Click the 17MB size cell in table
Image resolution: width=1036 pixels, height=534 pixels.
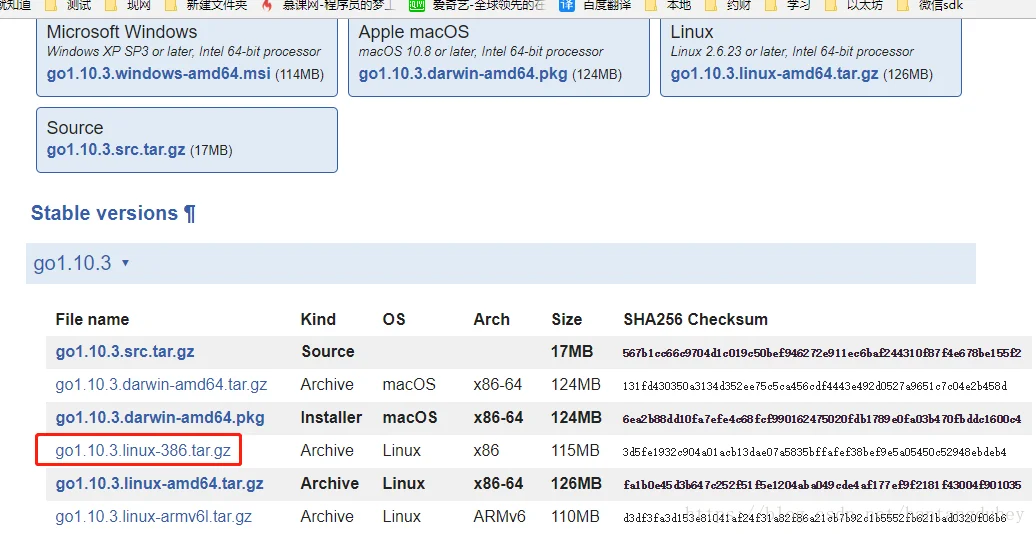point(572,352)
